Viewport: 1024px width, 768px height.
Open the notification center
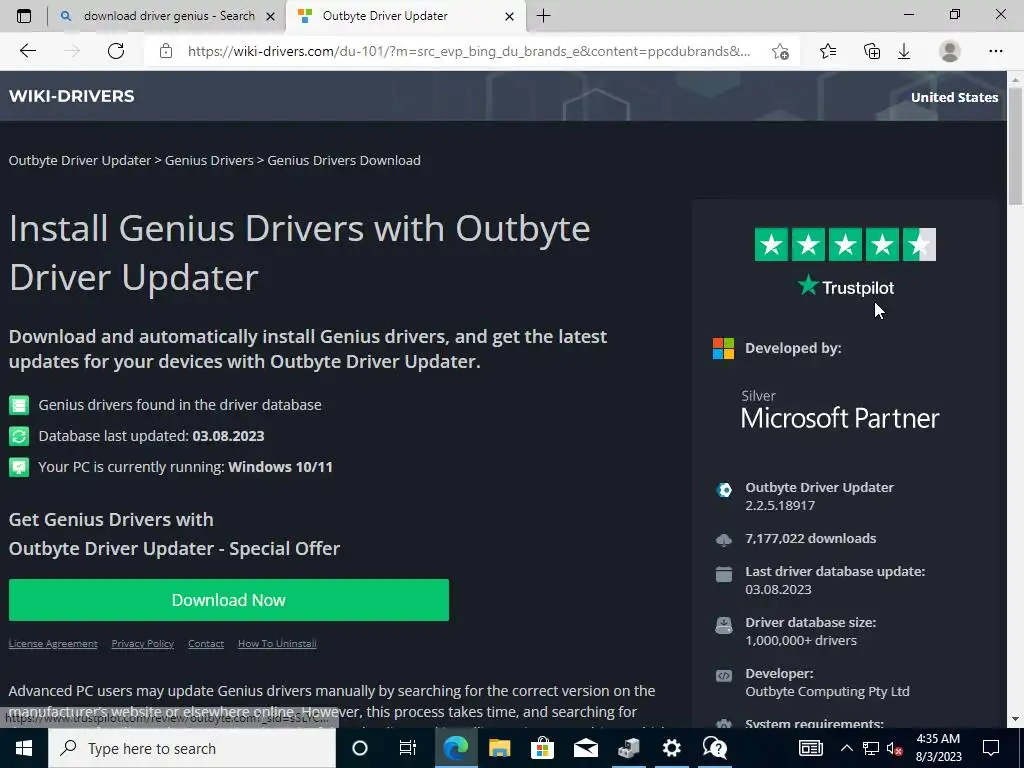pyautogui.click(x=991, y=748)
